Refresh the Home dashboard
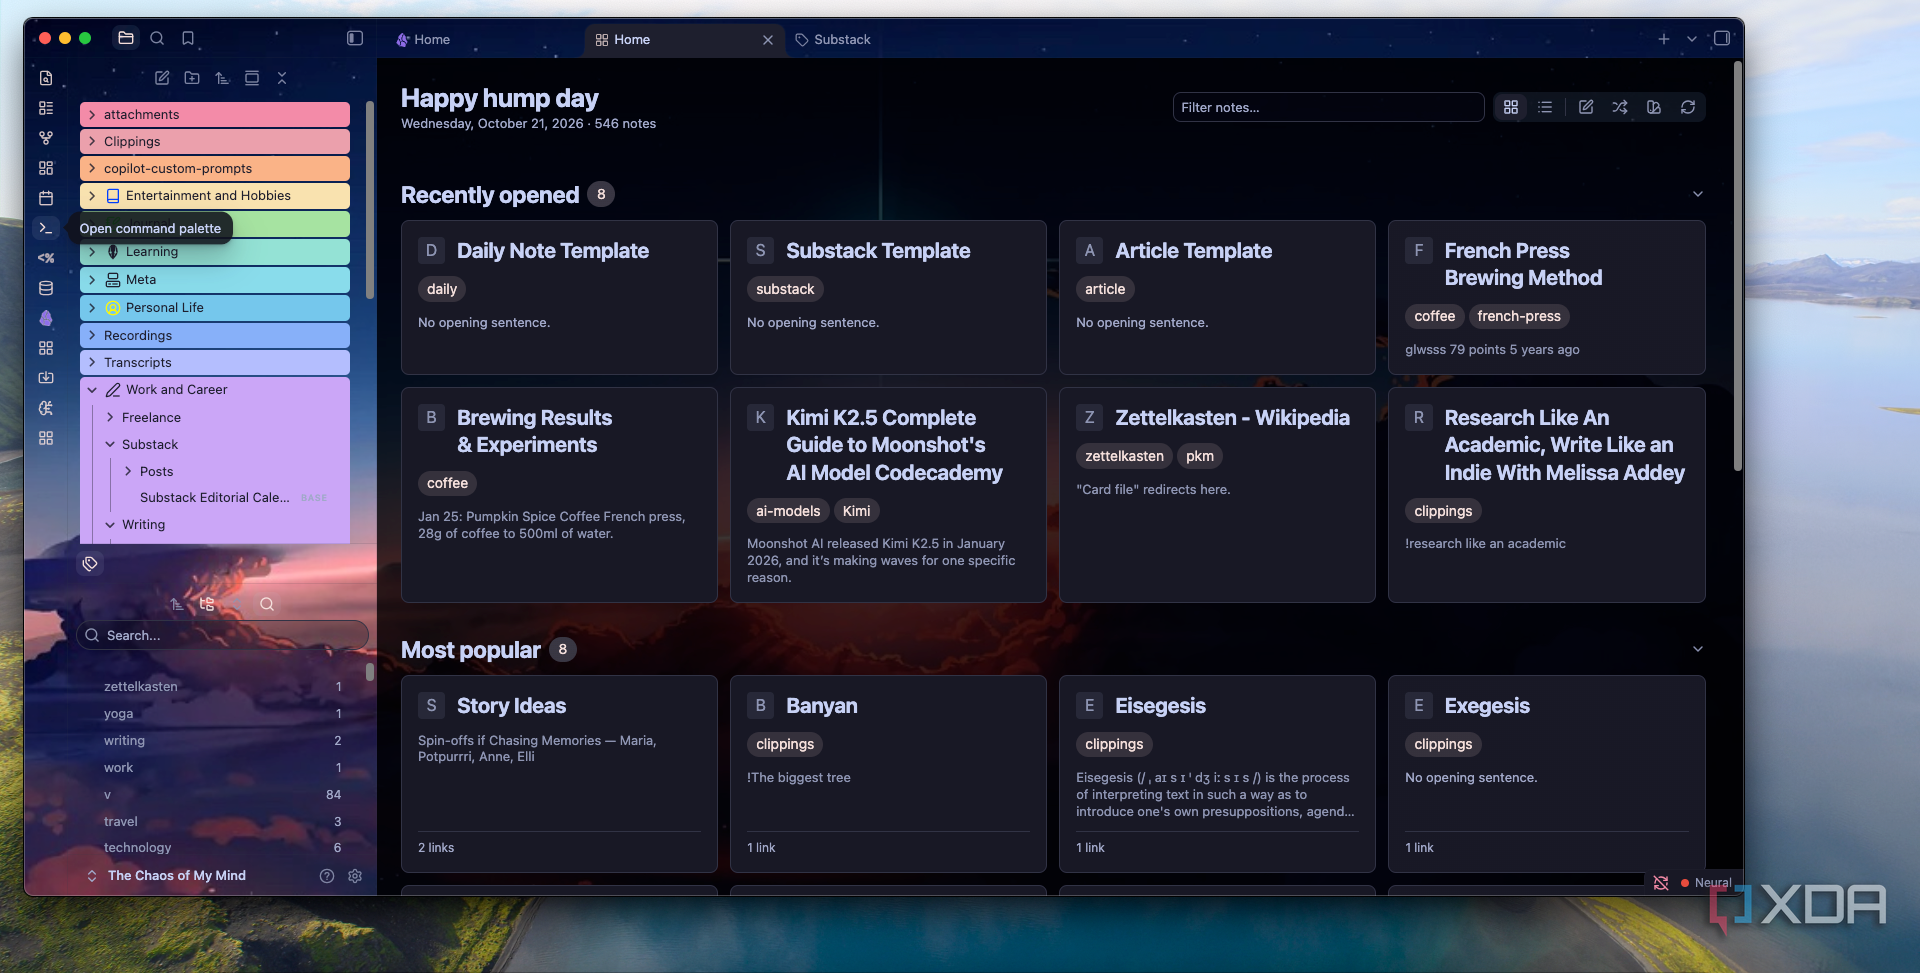The width and height of the screenshot is (1920, 973). coord(1688,107)
